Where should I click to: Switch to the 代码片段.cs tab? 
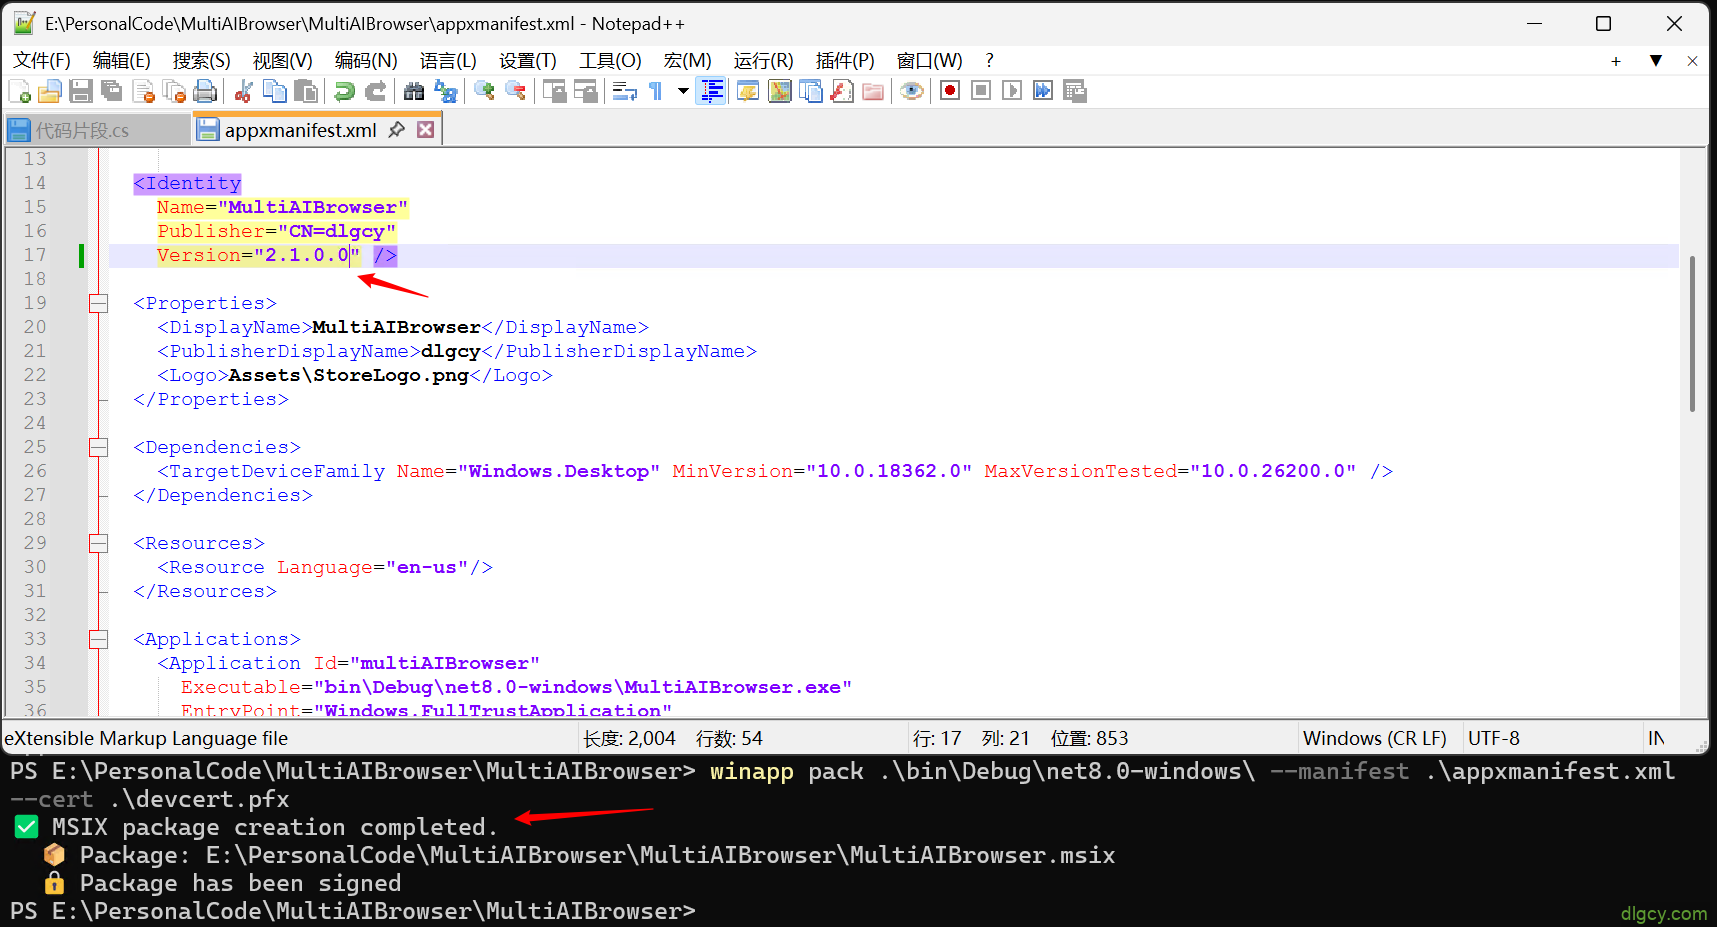pos(82,130)
